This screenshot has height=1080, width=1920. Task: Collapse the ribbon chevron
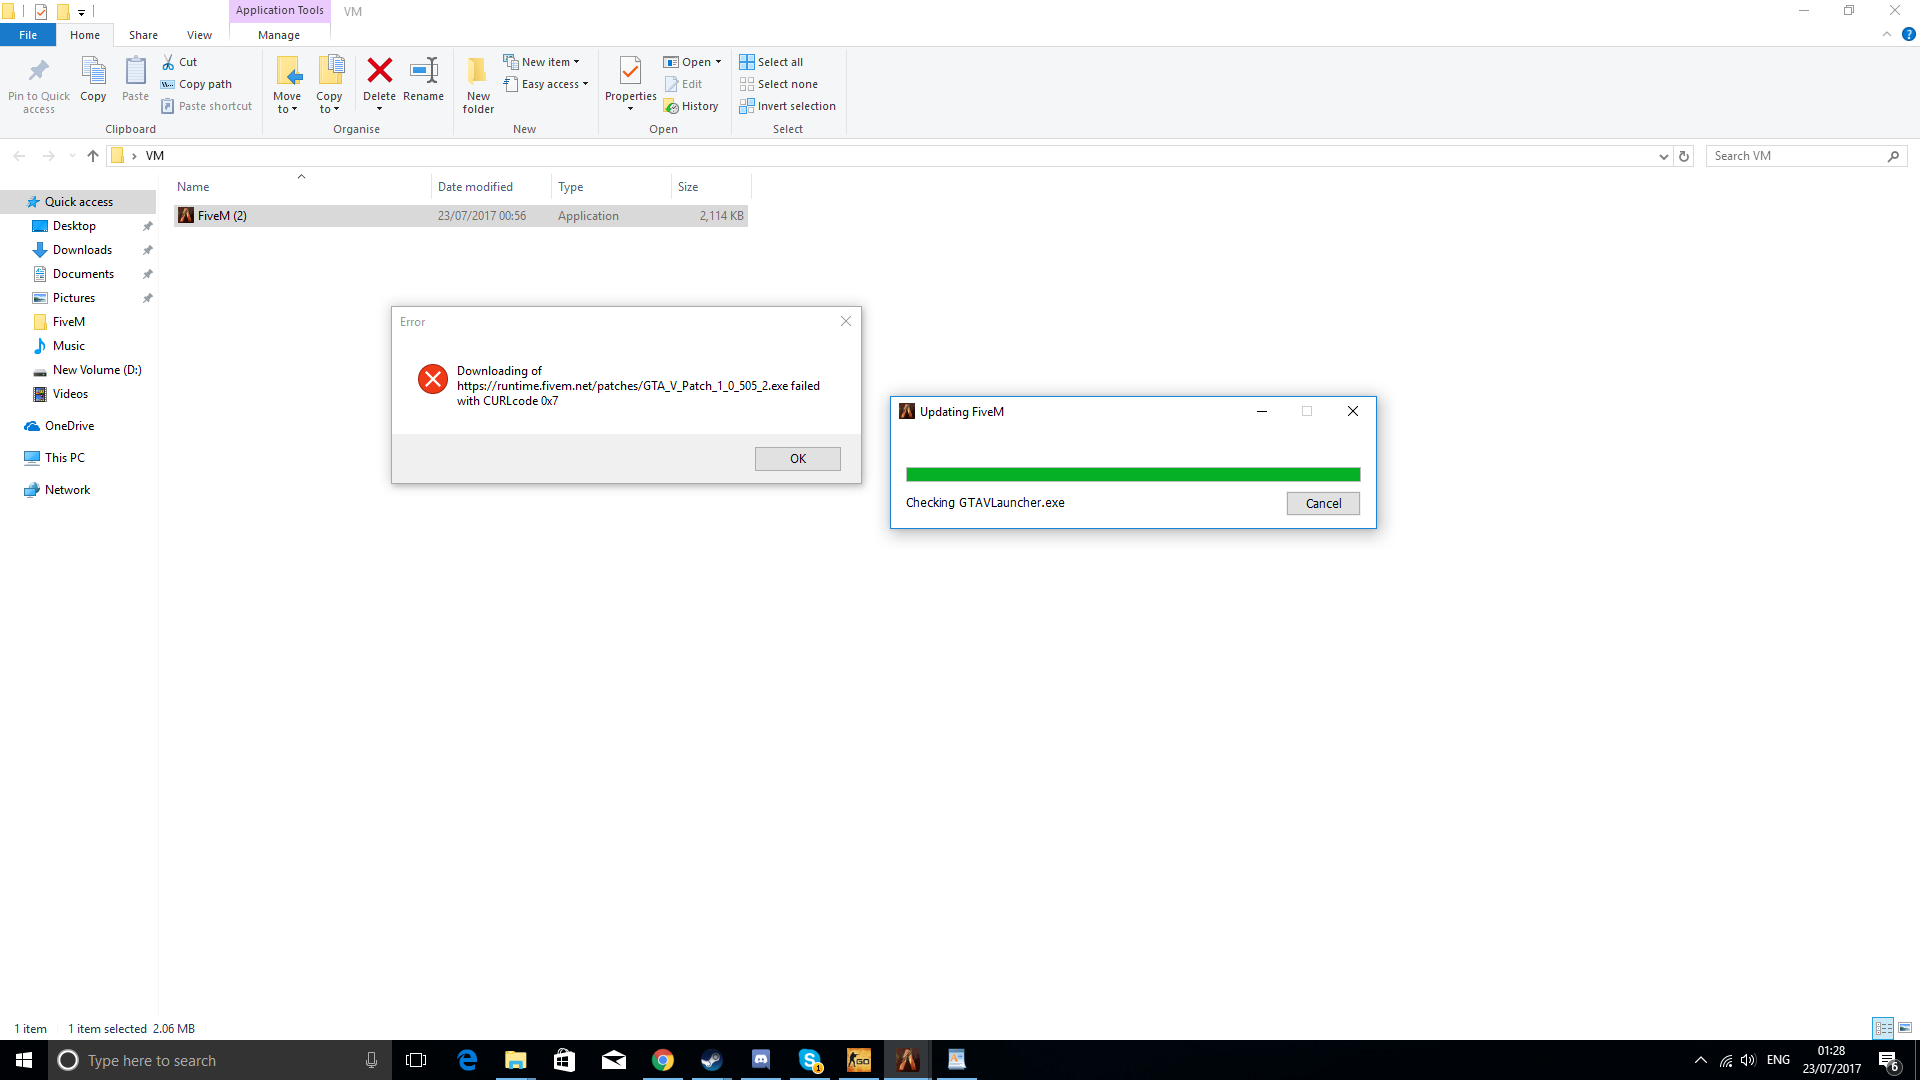pyautogui.click(x=1887, y=34)
